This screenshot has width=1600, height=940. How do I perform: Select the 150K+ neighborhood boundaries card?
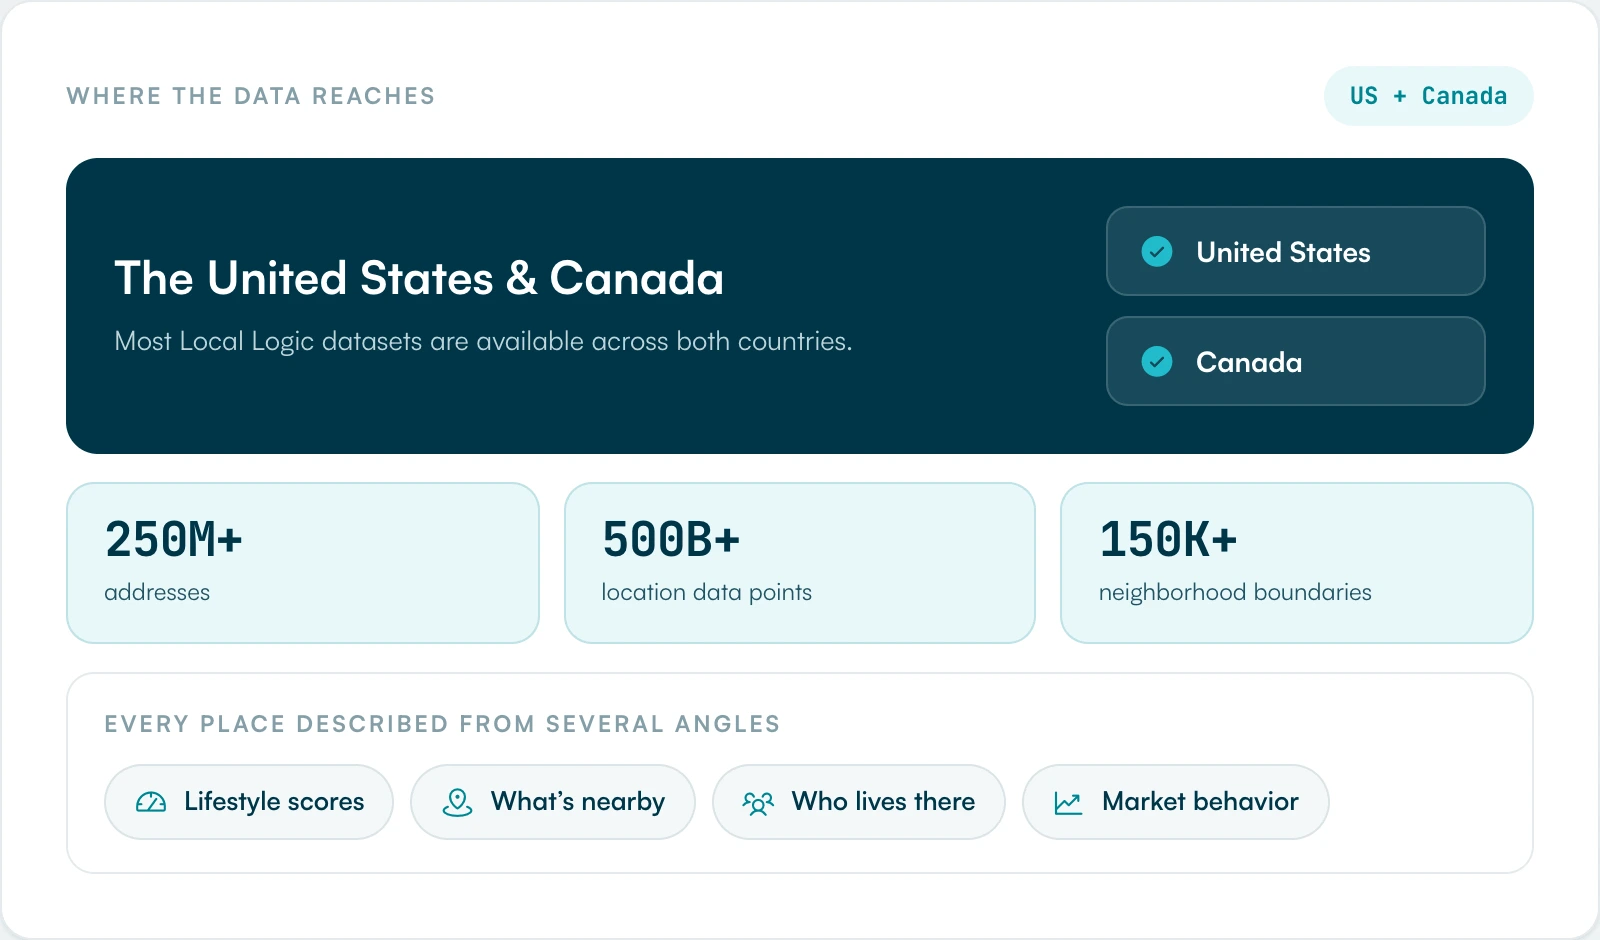[x=1297, y=563]
